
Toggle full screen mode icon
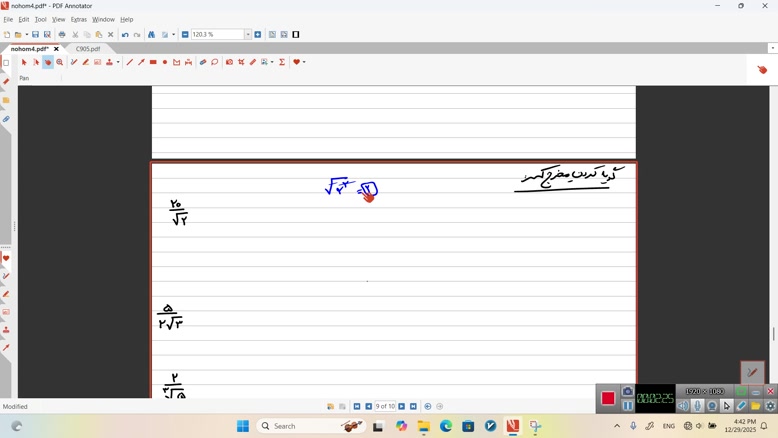pos(296,35)
